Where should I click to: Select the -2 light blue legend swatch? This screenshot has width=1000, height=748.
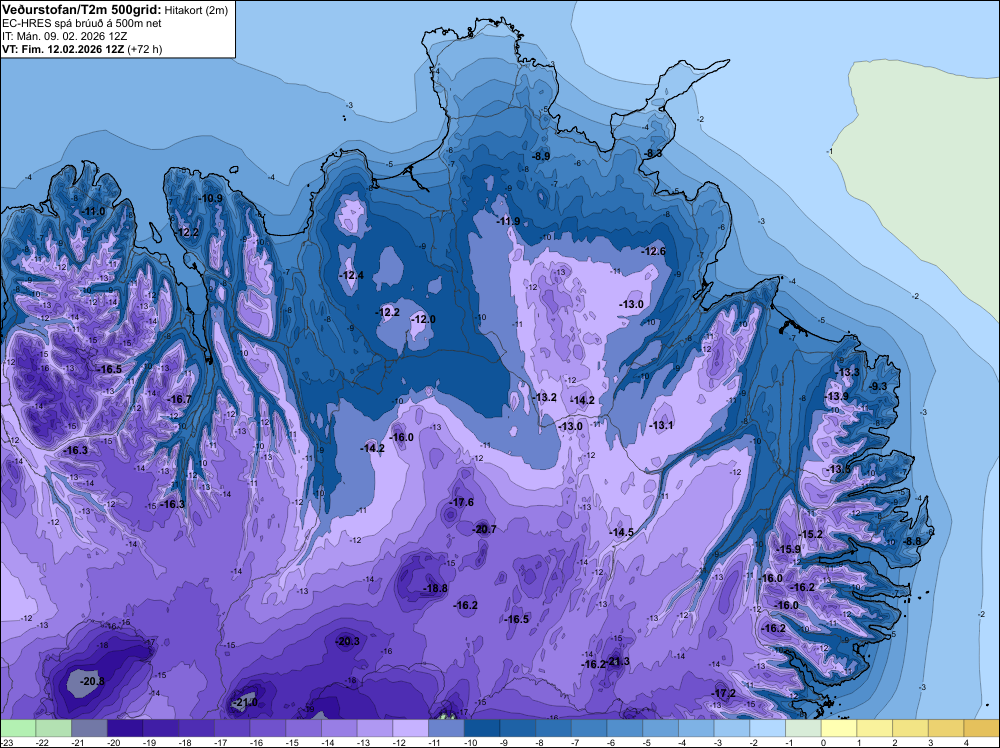(x=768, y=728)
